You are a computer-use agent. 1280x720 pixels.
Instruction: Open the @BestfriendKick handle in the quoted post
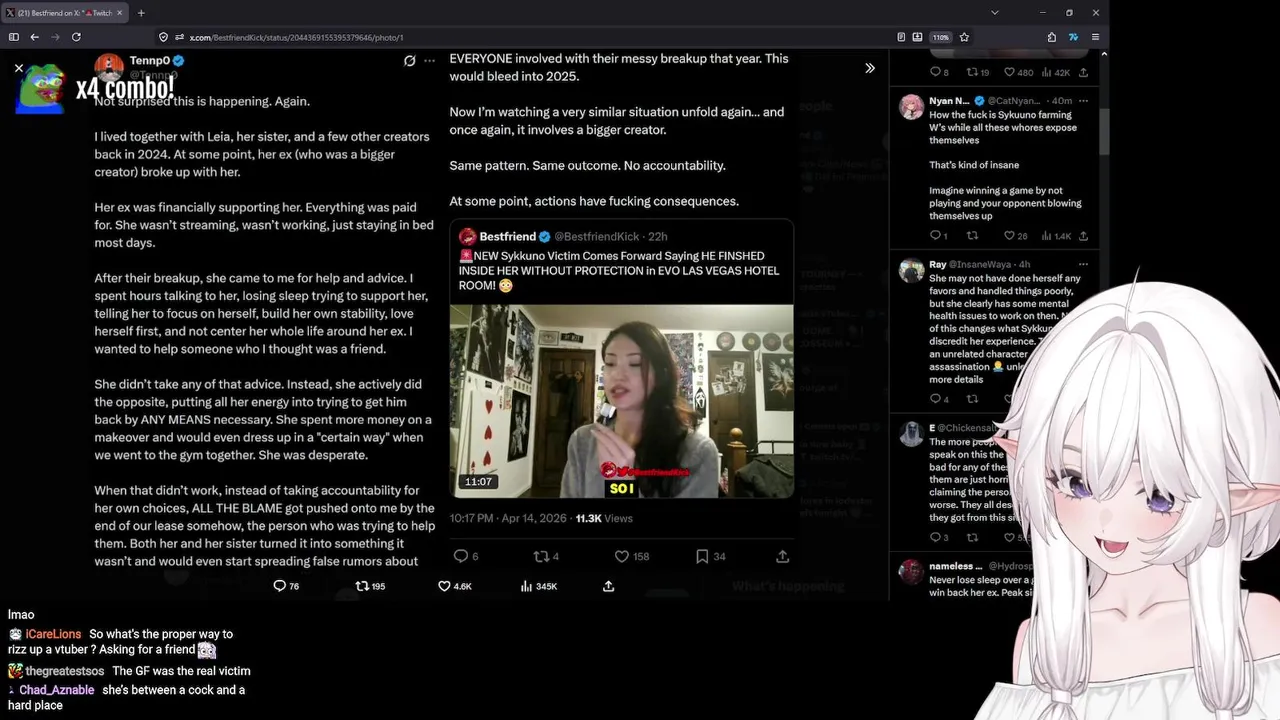[x=596, y=237]
